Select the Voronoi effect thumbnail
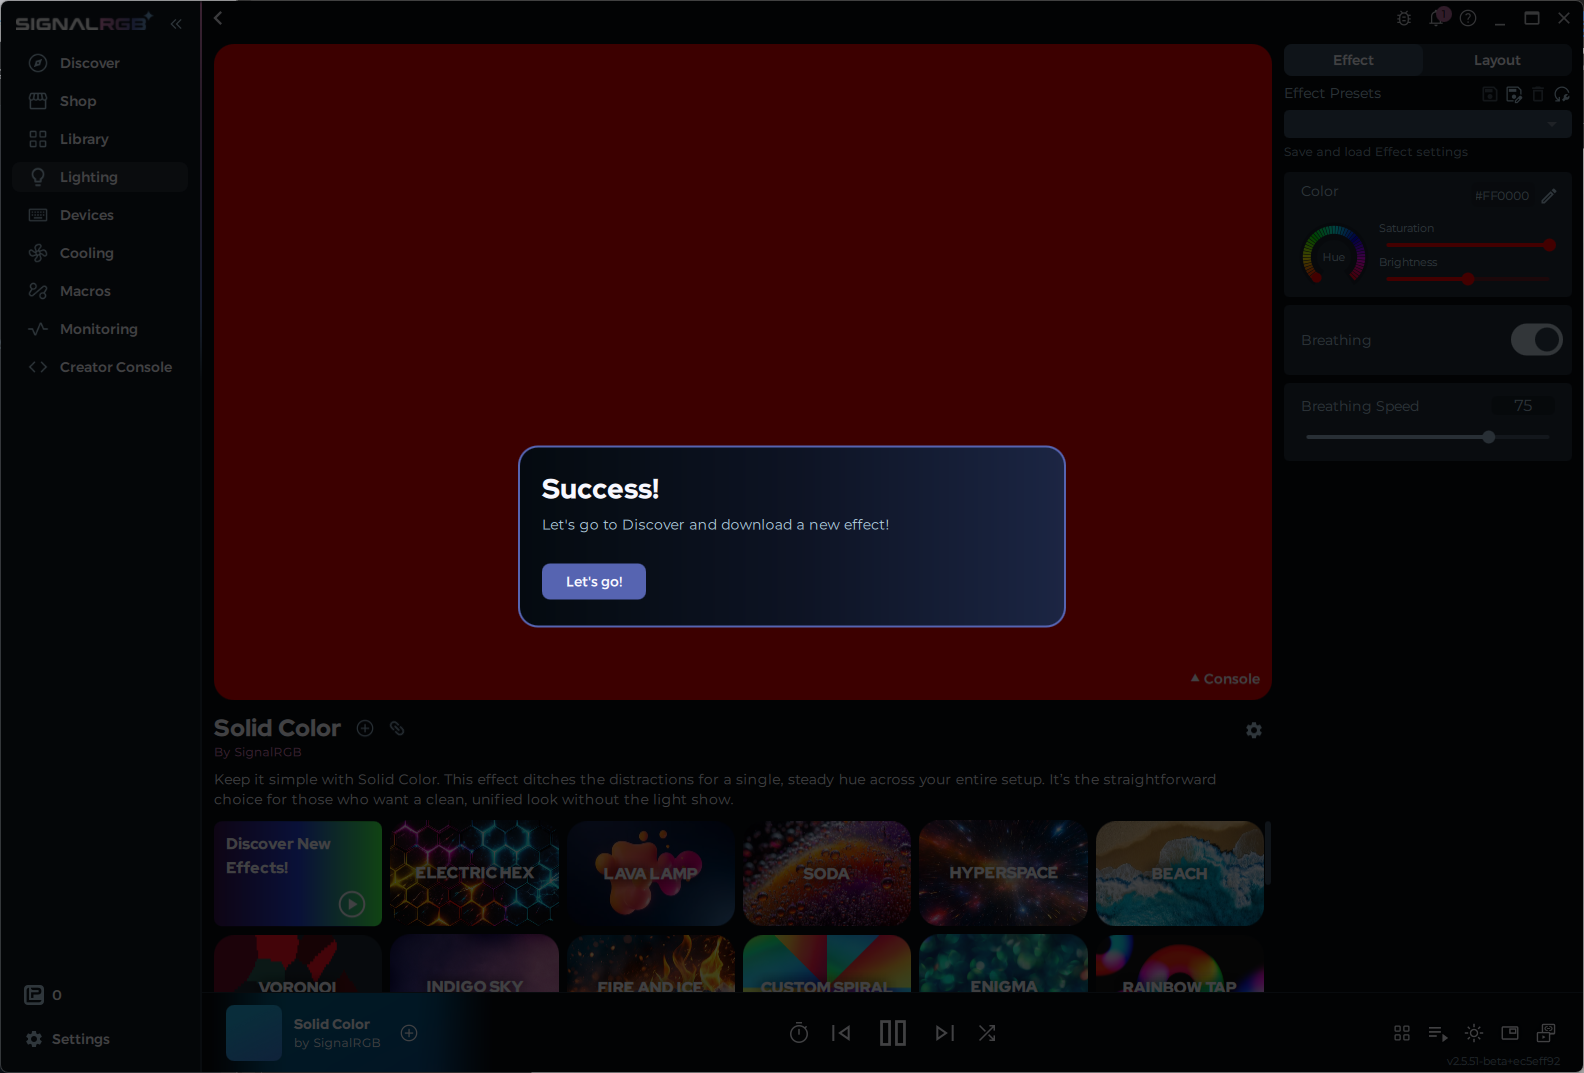This screenshot has height=1073, width=1584. tap(298, 964)
